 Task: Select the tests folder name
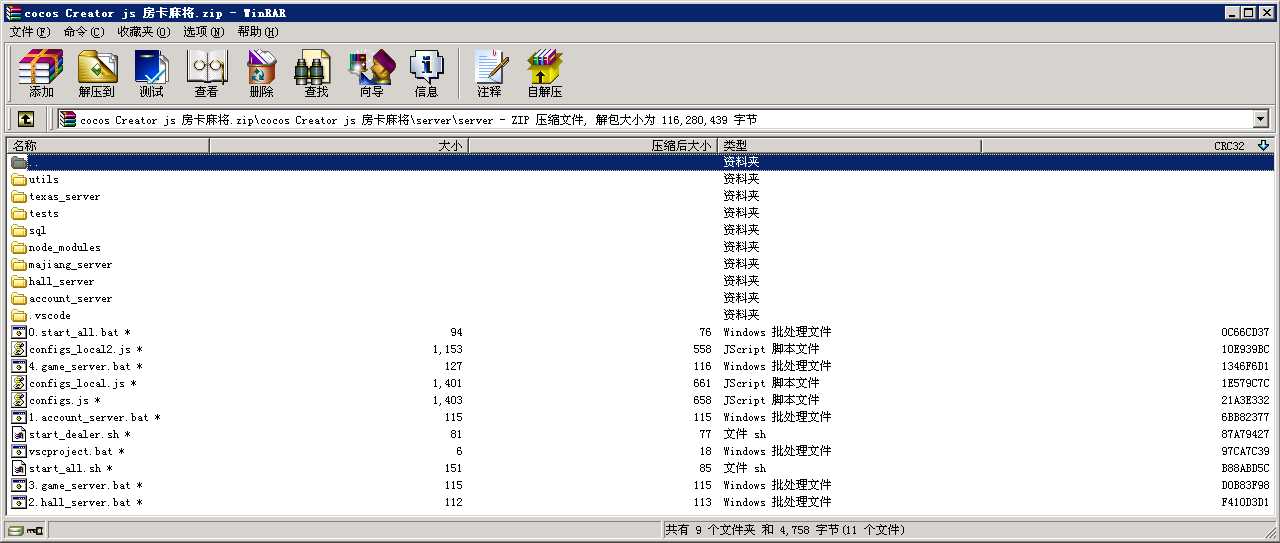[44, 214]
